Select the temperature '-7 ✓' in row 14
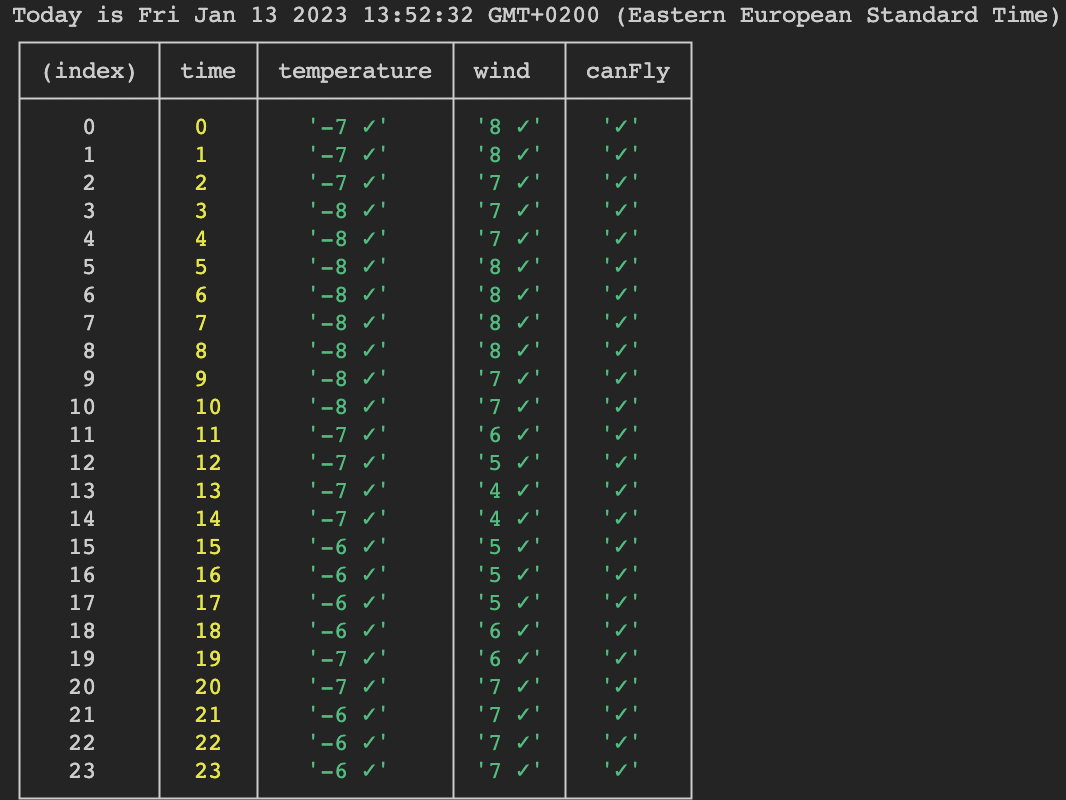The width and height of the screenshot is (1066, 800). [348, 519]
